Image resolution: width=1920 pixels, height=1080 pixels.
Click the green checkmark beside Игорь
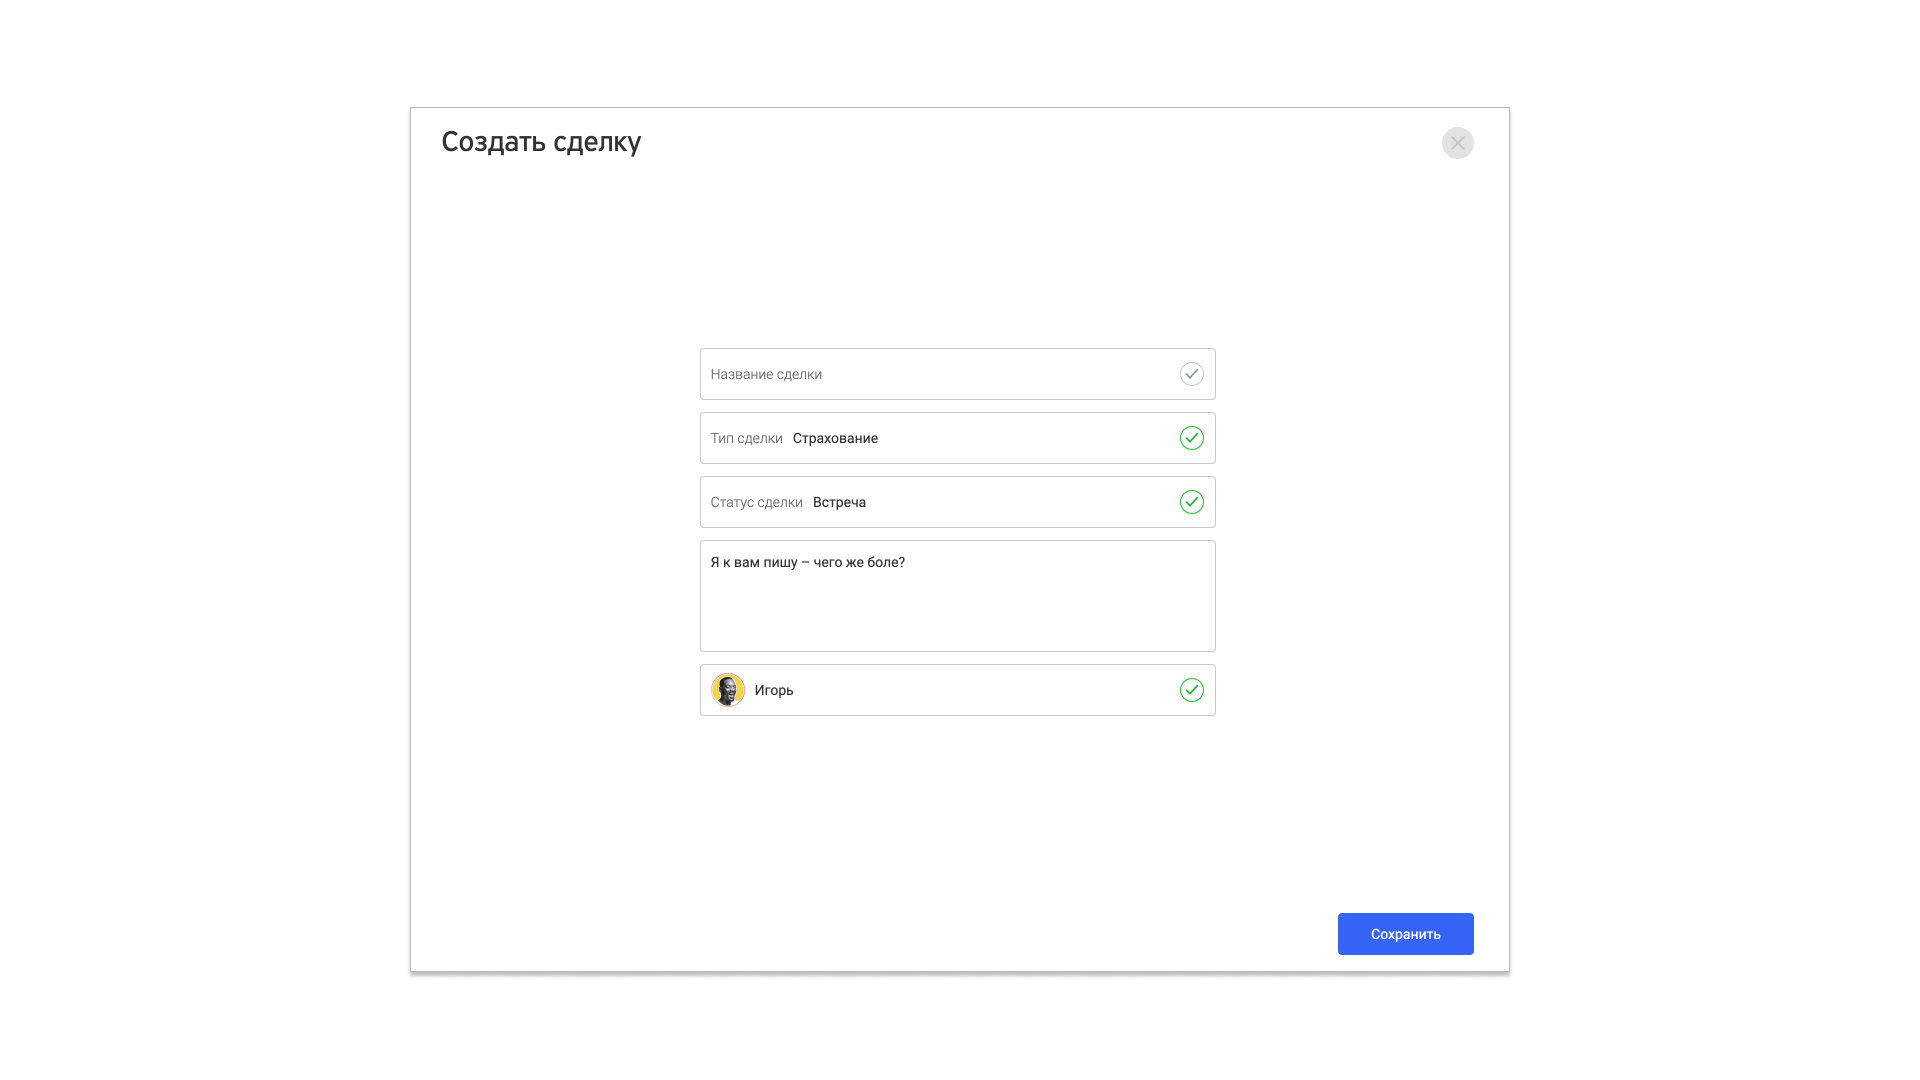[x=1191, y=690]
